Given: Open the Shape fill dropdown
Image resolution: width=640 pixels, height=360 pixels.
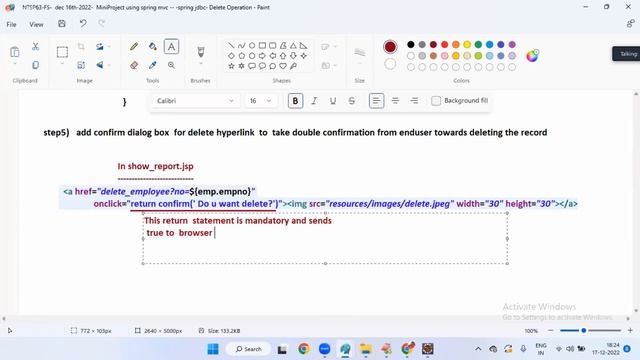Looking at the screenshot, I should pyautogui.click(x=329, y=65).
